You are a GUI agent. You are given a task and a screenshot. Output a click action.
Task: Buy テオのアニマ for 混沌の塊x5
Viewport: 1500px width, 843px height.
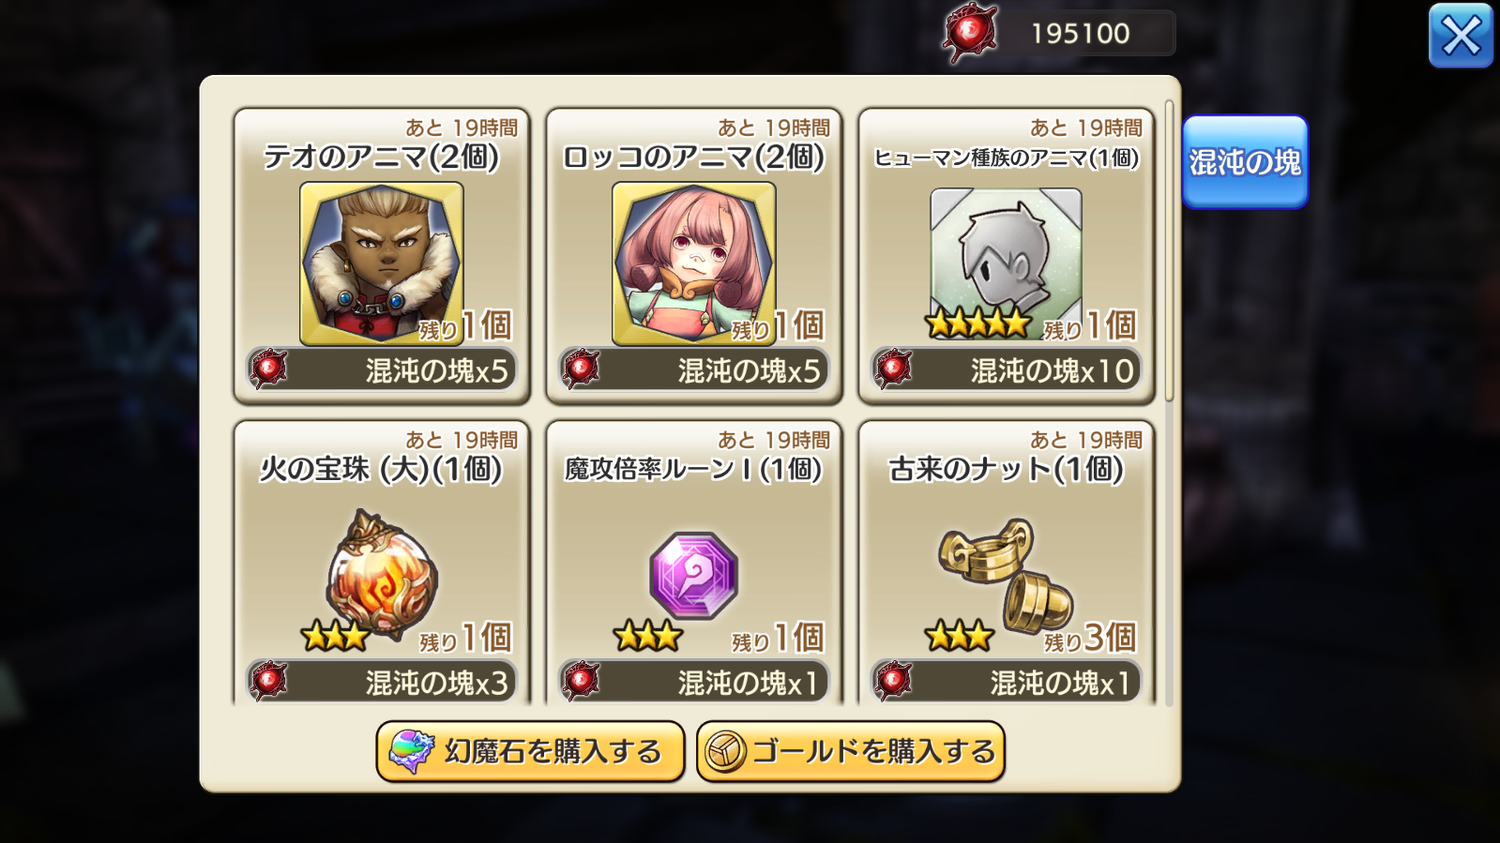382,370
